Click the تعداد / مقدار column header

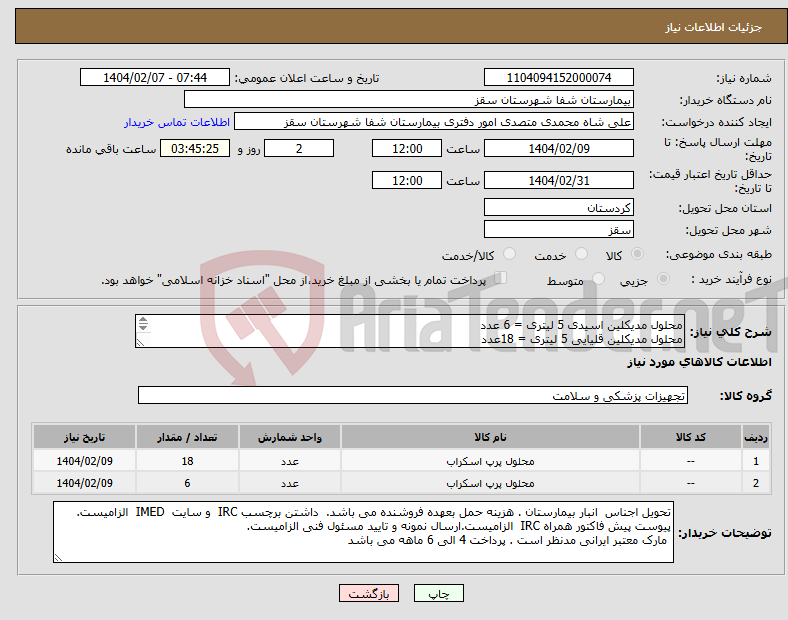187,437
